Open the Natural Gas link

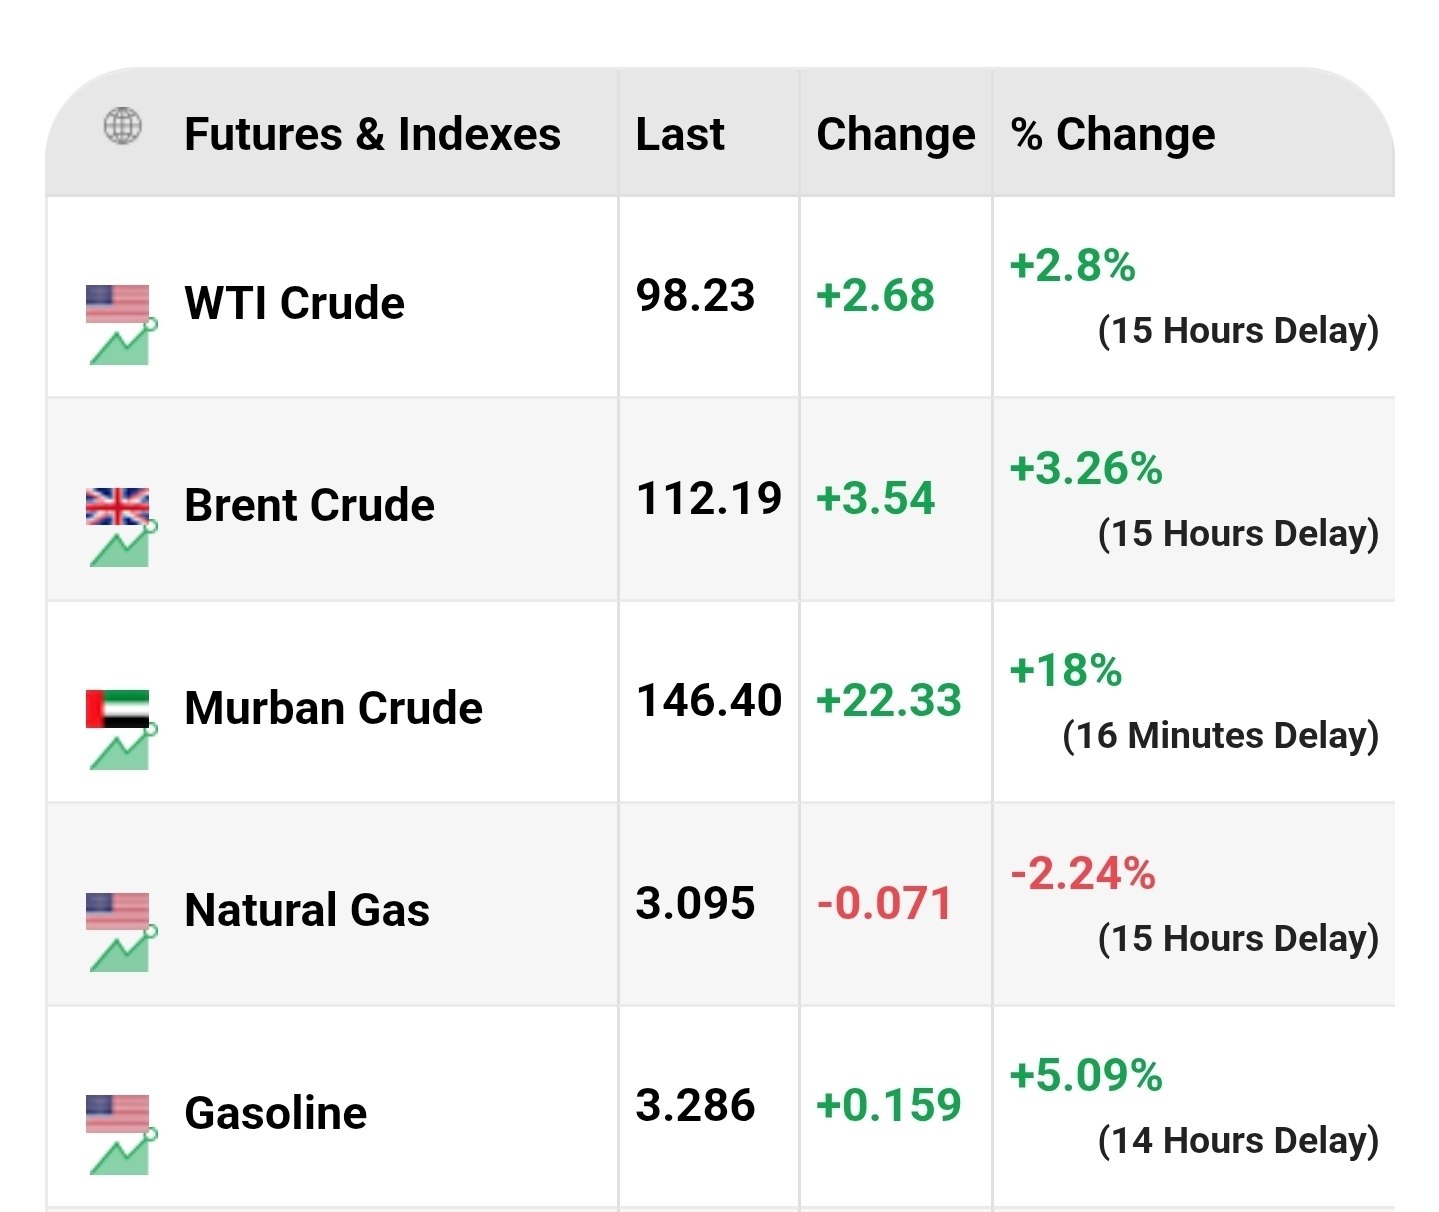click(307, 911)
